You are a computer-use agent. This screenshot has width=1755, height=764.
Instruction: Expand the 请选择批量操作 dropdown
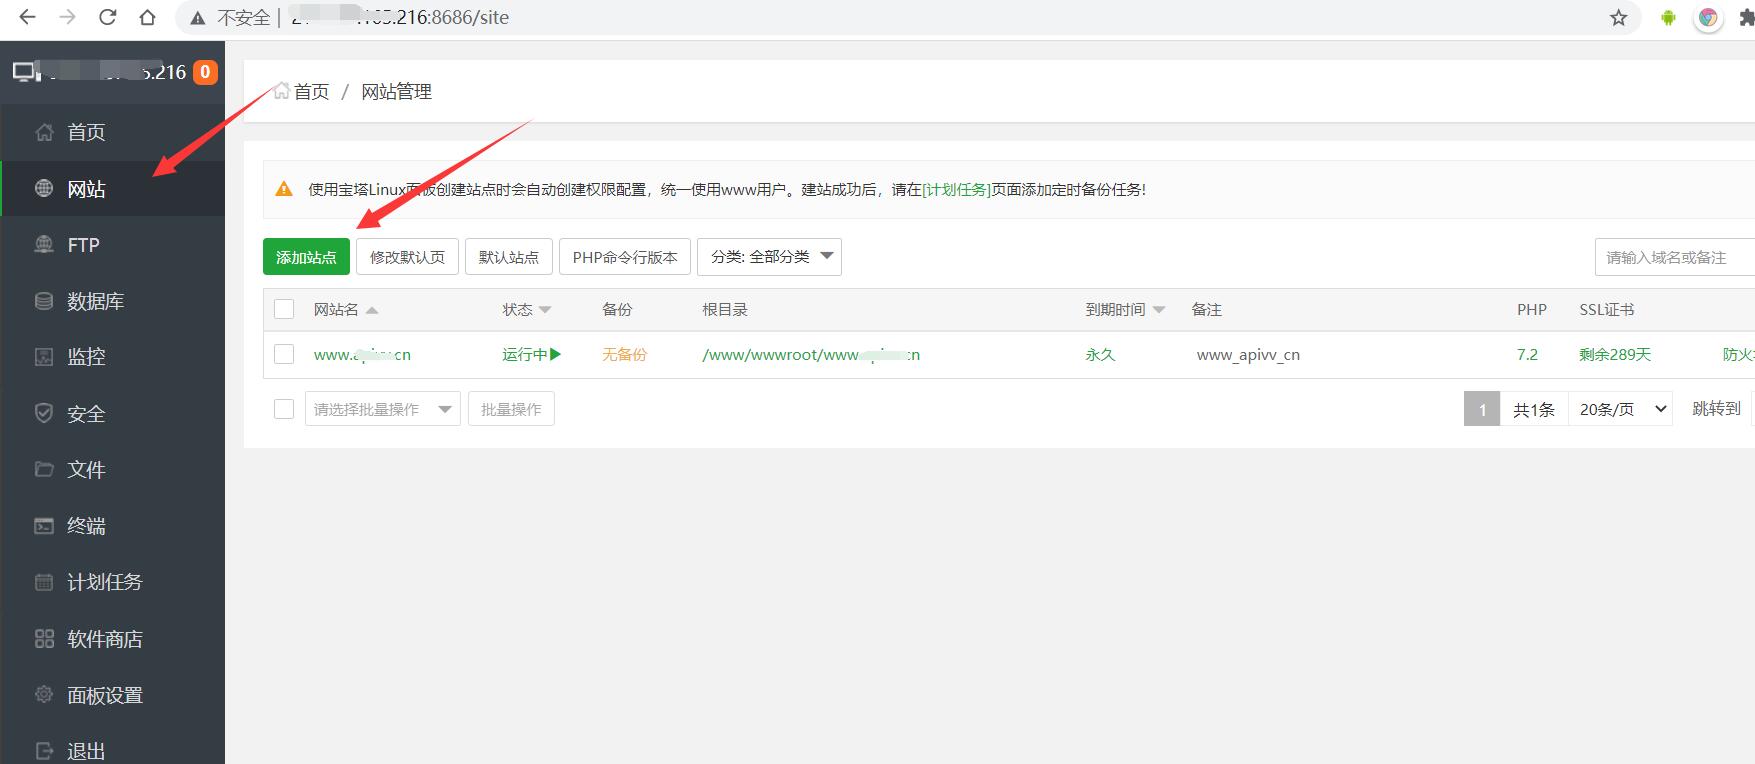tap(382, 409)
